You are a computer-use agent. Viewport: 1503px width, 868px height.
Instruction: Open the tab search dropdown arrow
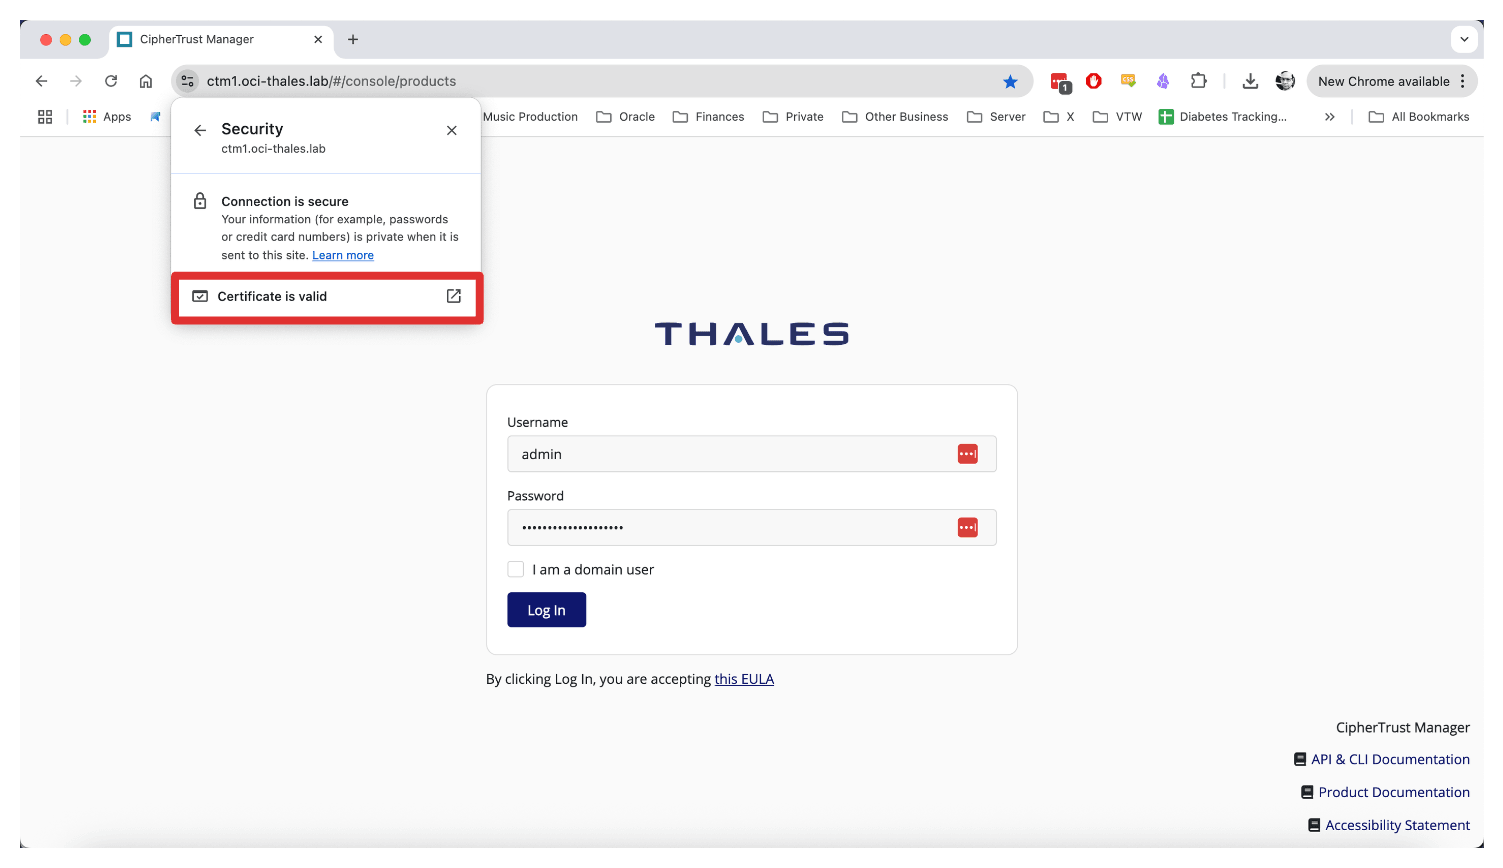tap(1464, 39)
